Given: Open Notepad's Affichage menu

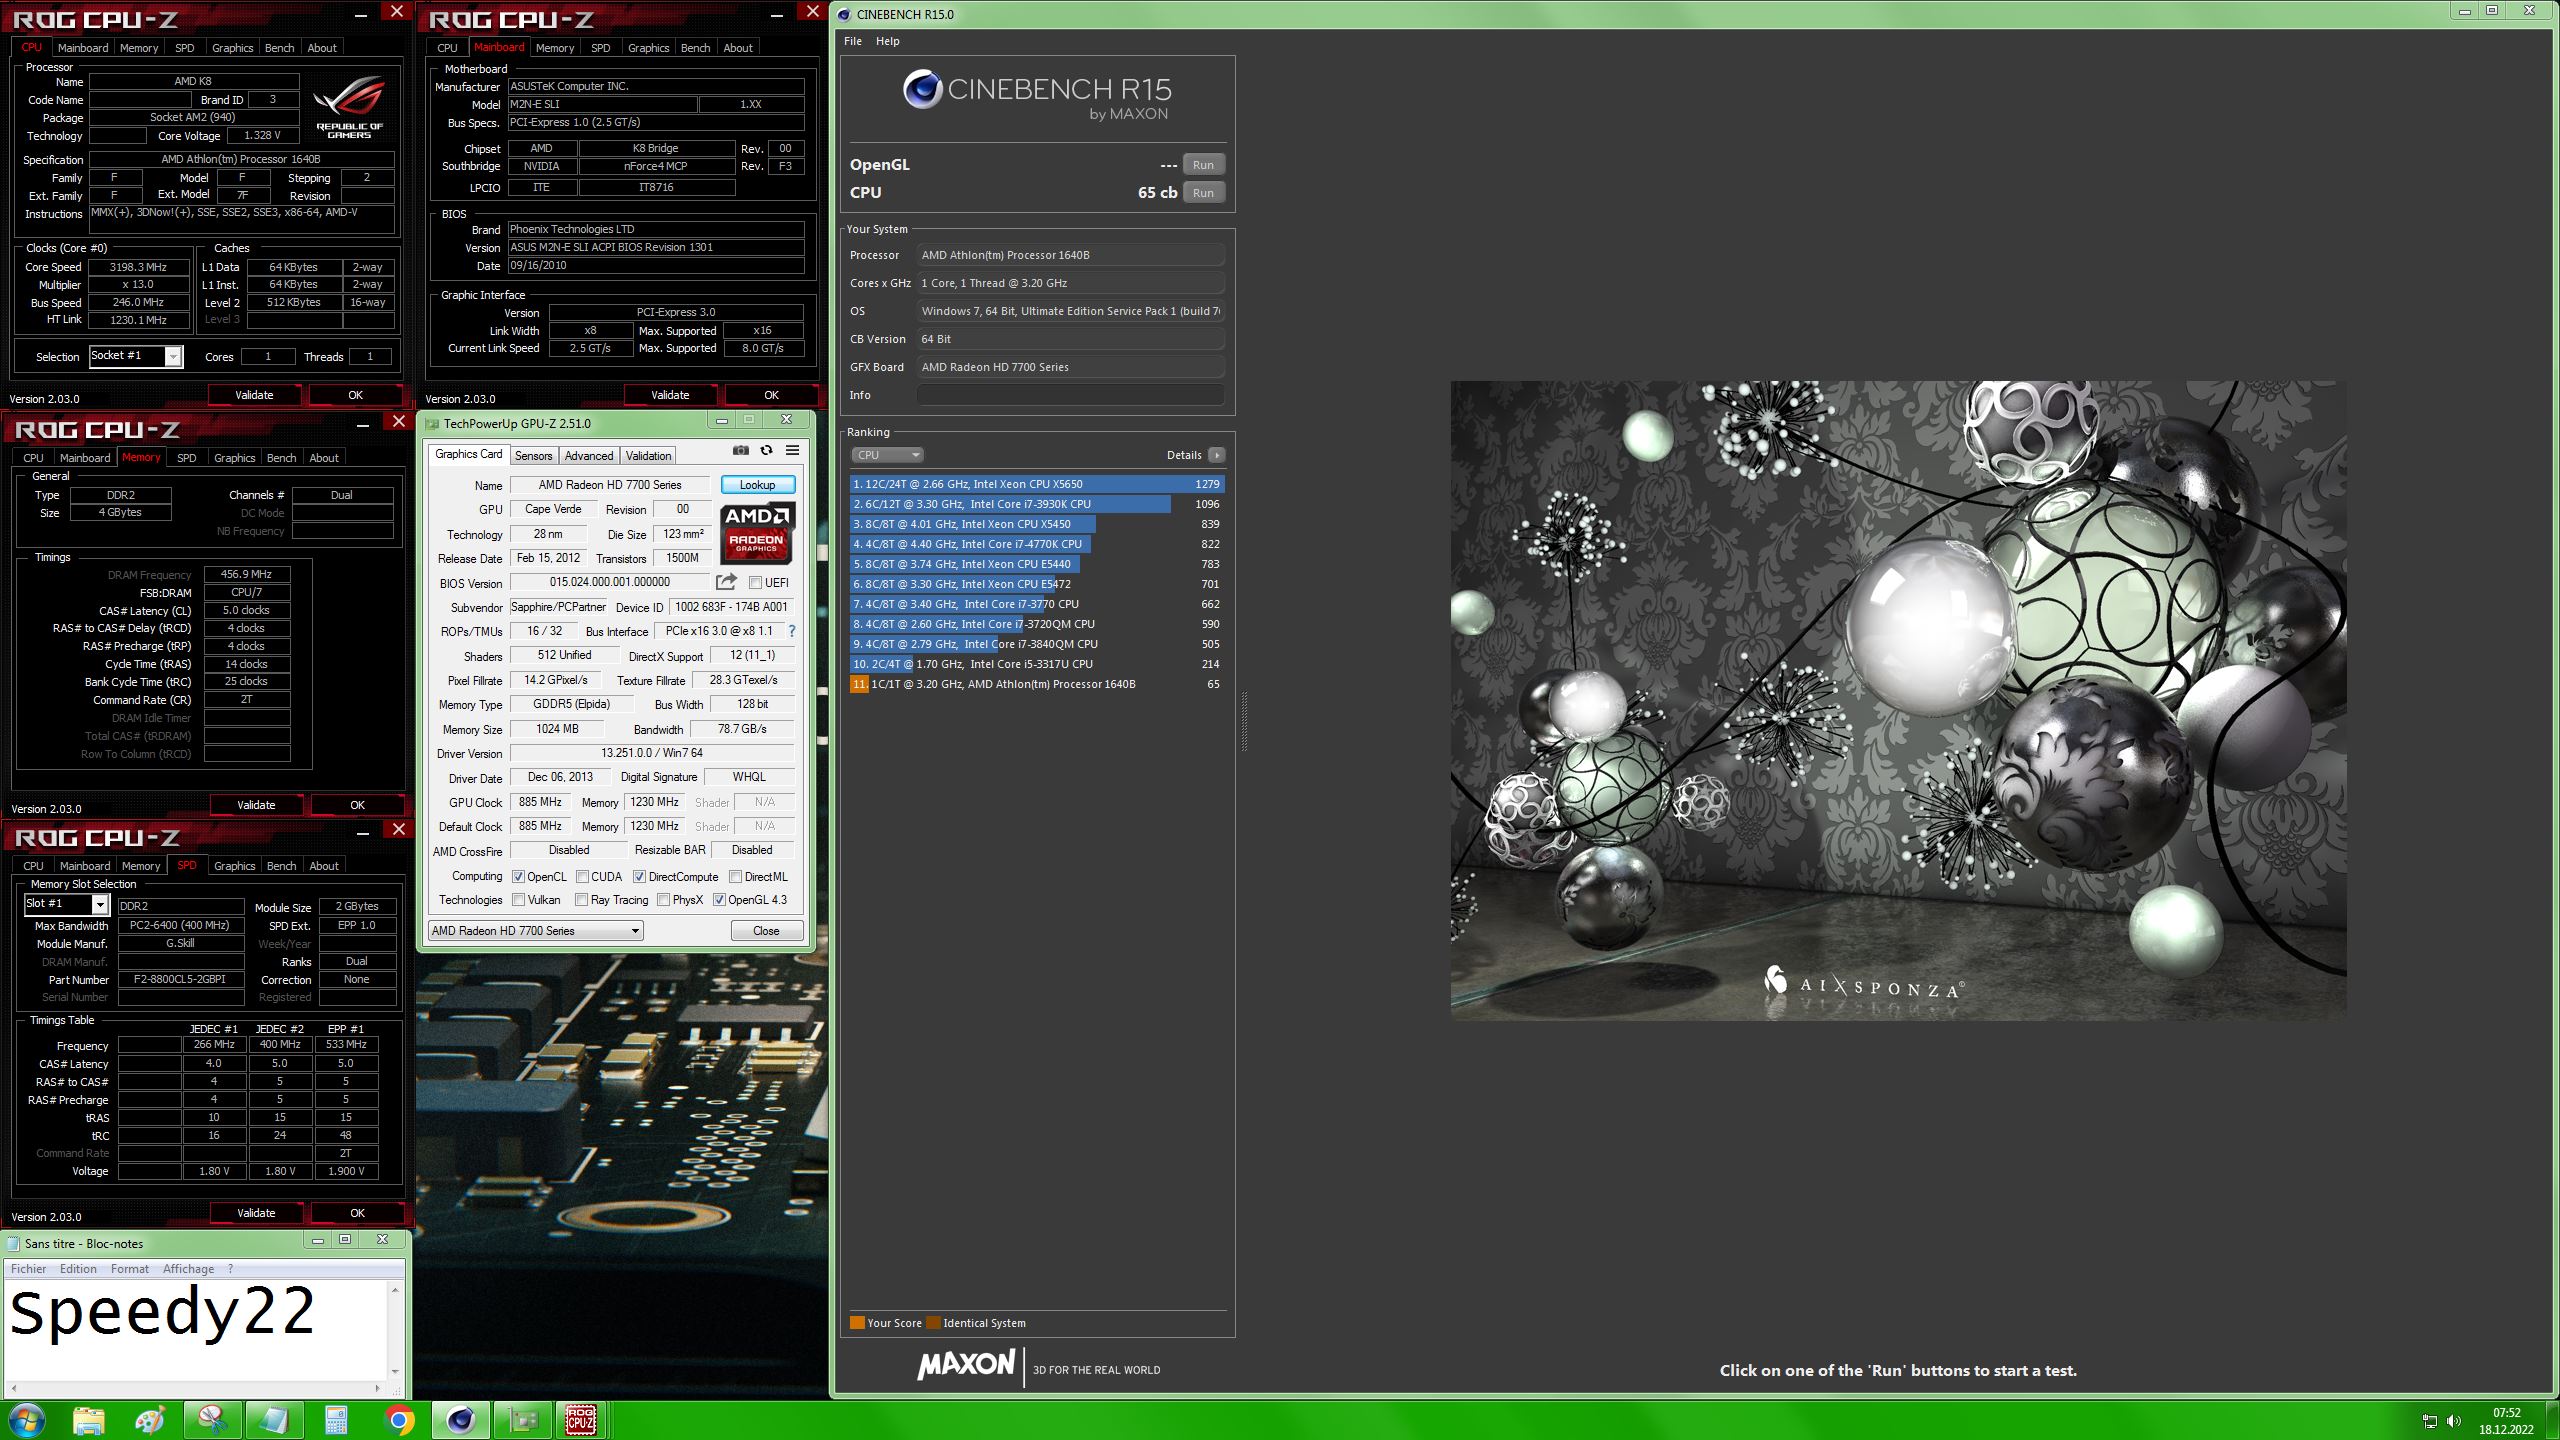Looking at the screenshot, I should point(188,1268).
